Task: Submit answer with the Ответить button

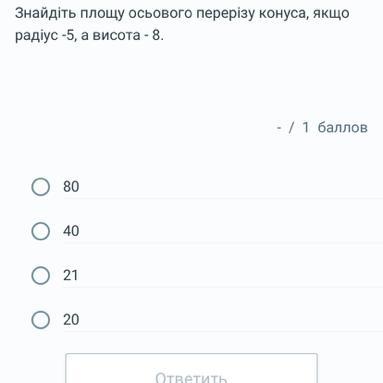Action: pos(191,368)
